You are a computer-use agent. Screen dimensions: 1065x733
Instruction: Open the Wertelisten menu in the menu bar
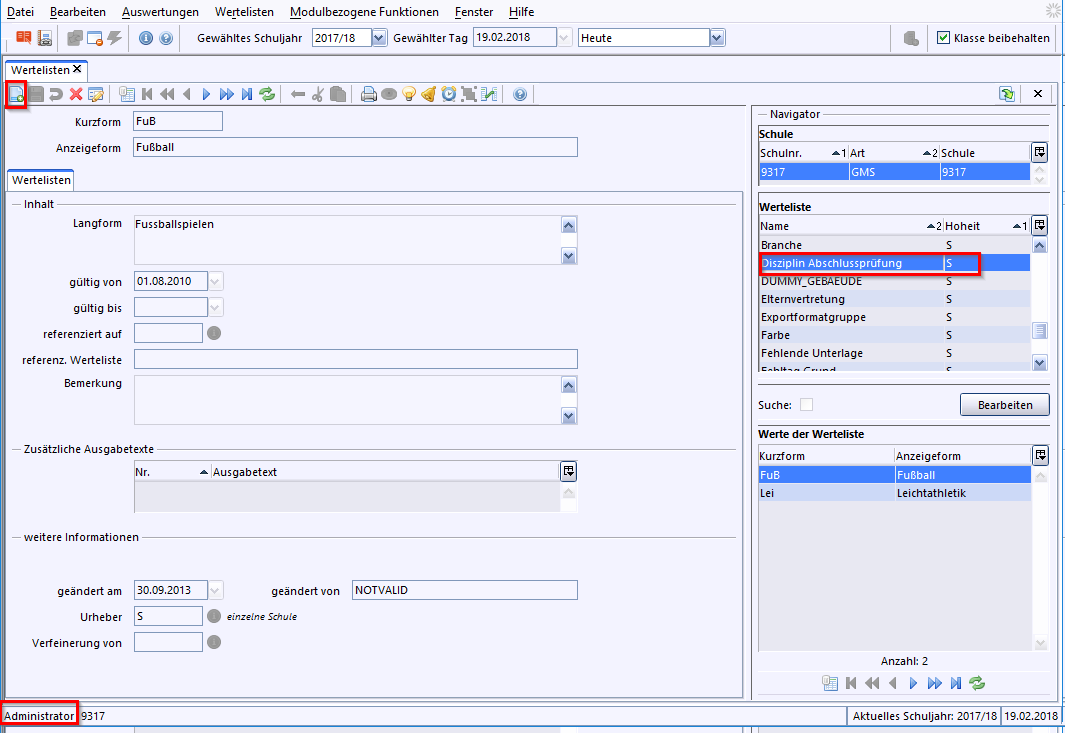point(245,12)
